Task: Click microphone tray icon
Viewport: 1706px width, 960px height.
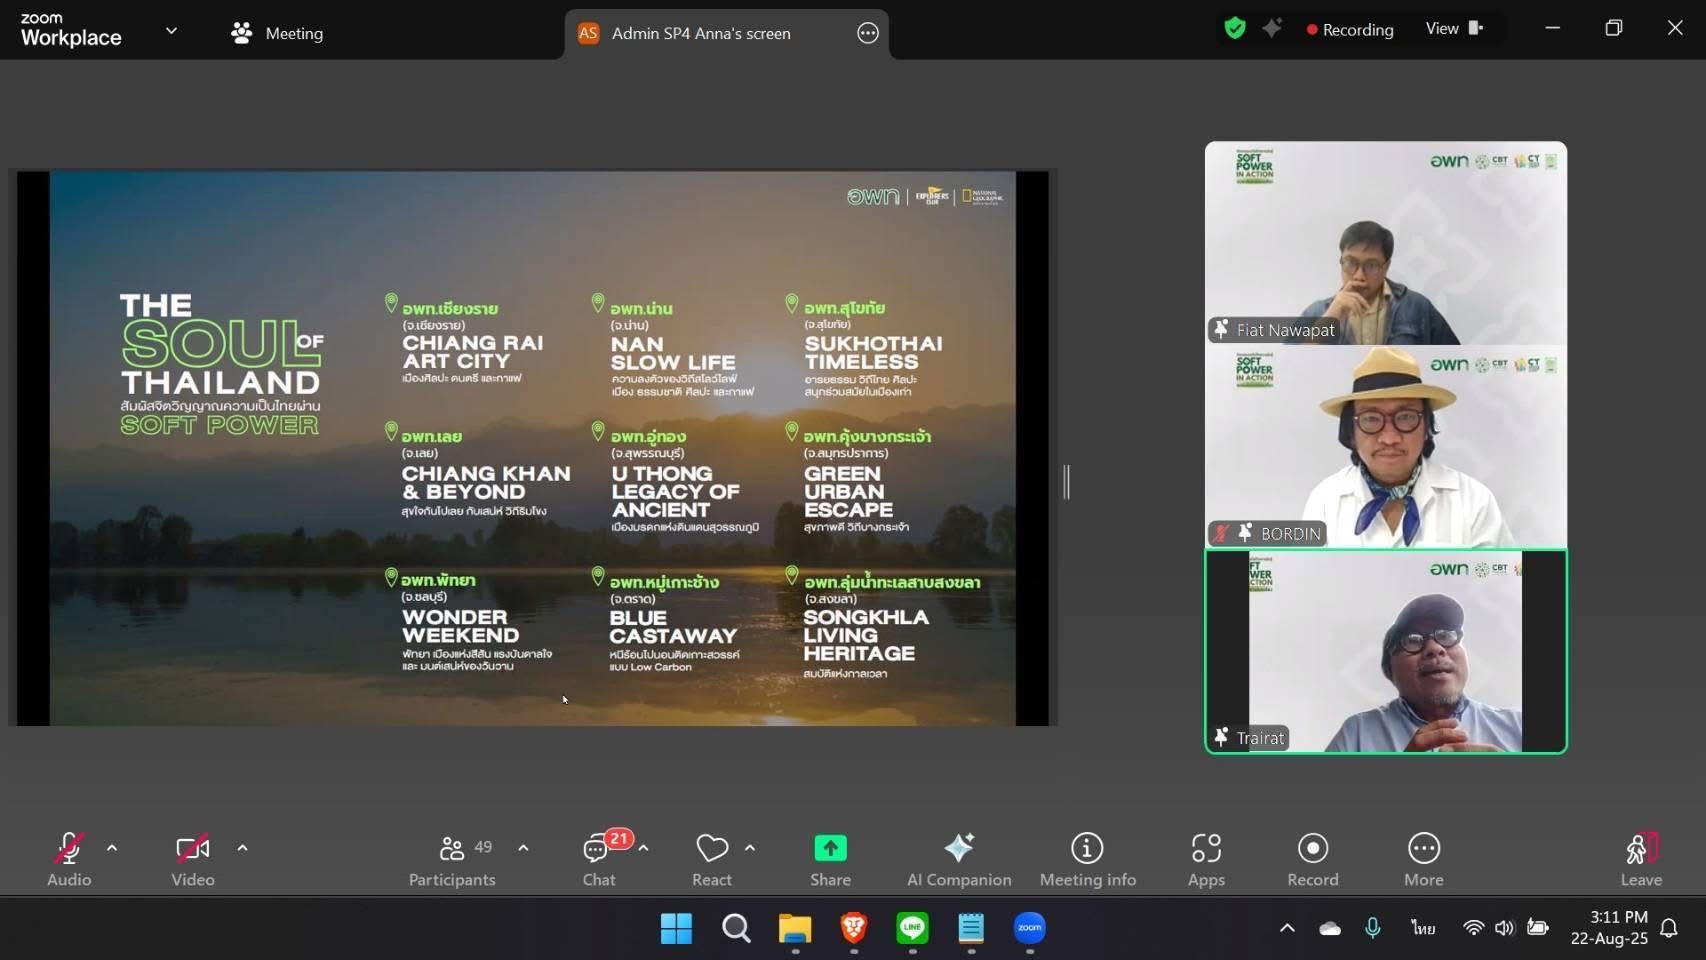Action: click(x=1373, y=928)
